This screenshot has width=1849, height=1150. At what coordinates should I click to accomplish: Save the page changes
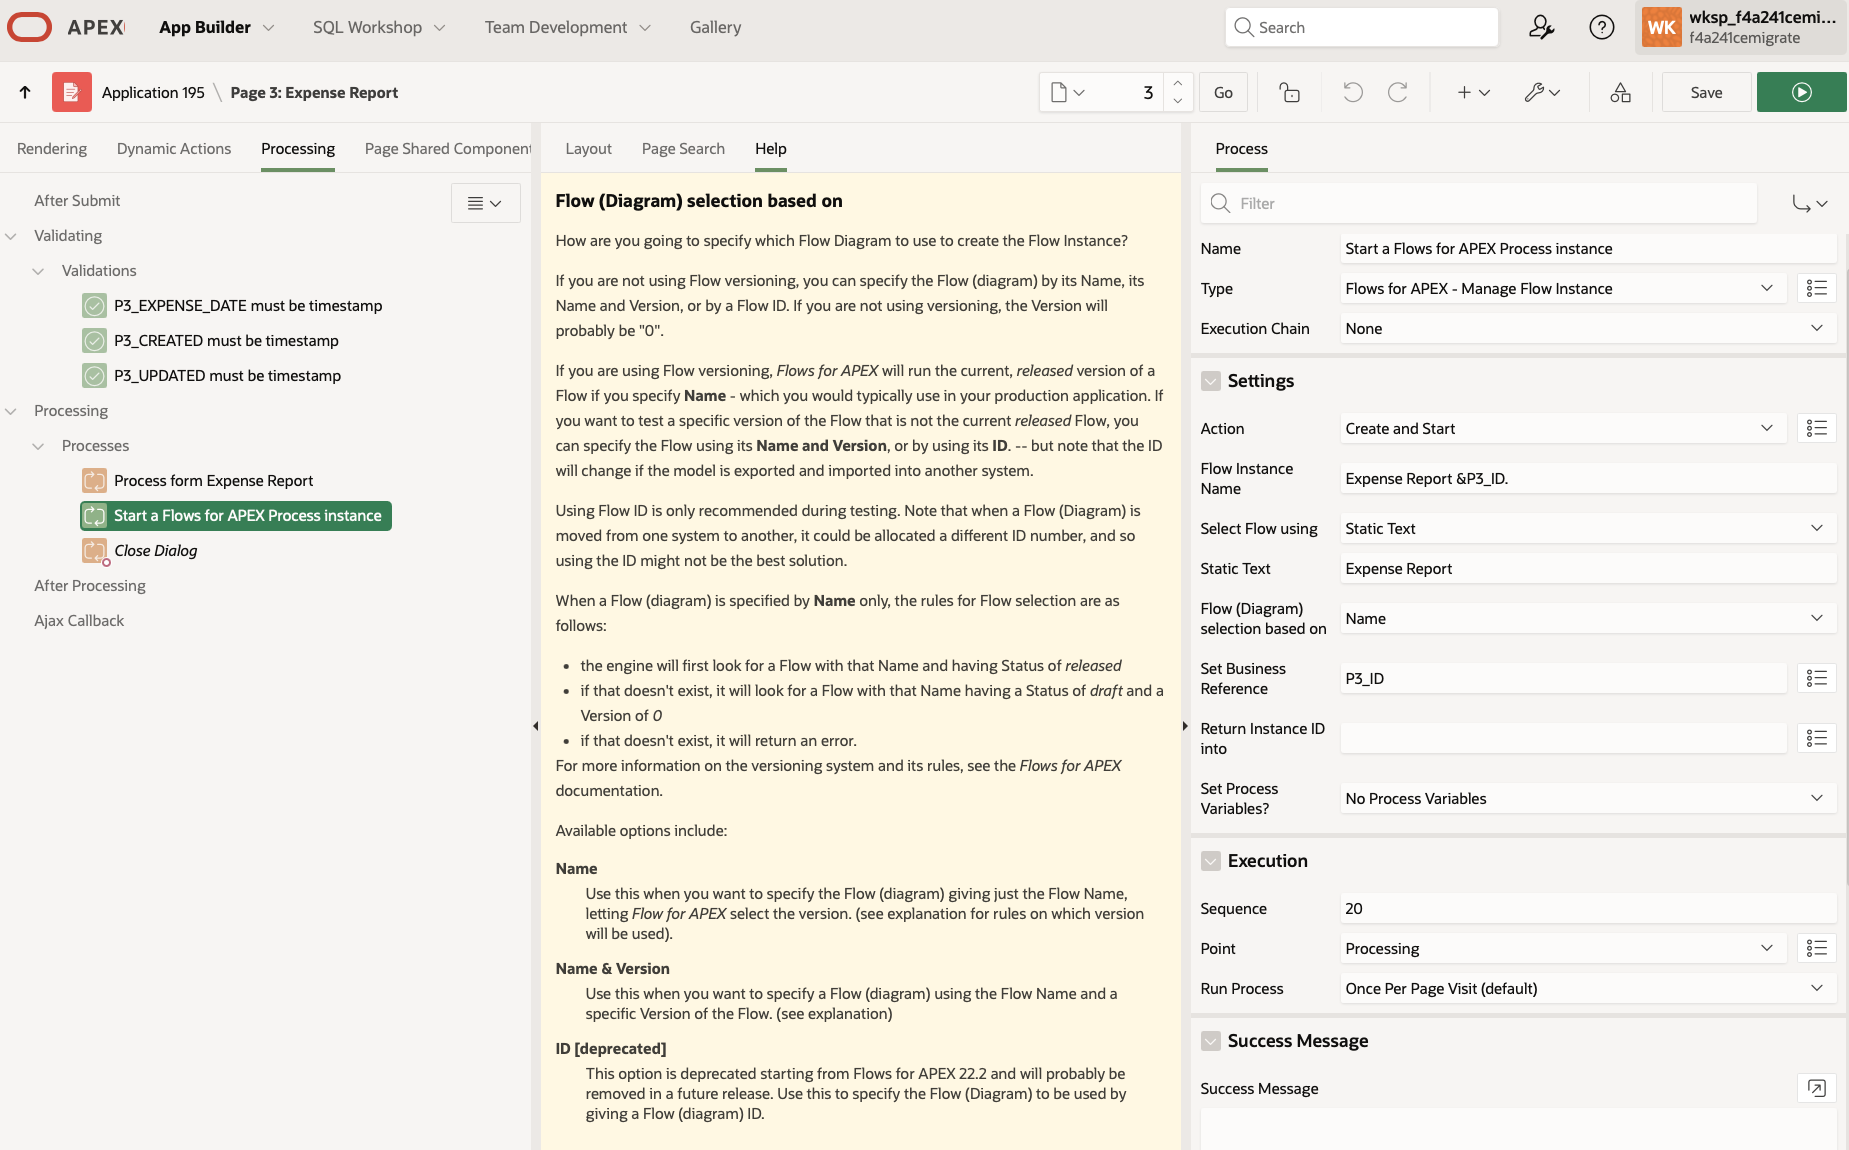[x=1705, y=92]
